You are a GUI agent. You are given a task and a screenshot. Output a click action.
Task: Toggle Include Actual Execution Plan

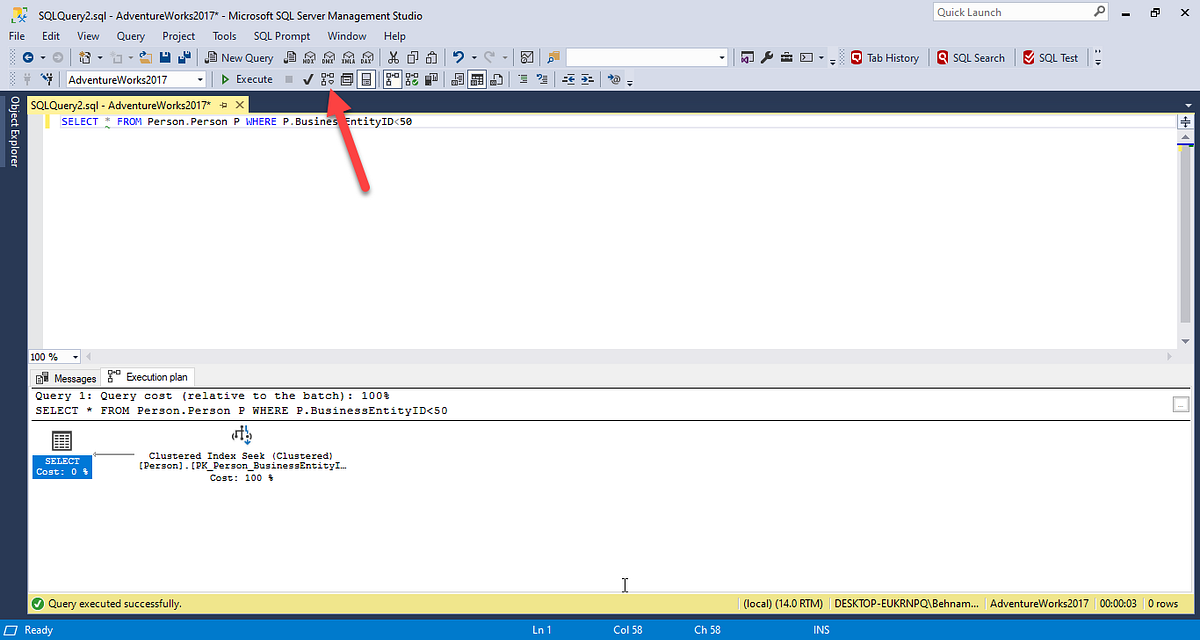(x=391, y=79)
